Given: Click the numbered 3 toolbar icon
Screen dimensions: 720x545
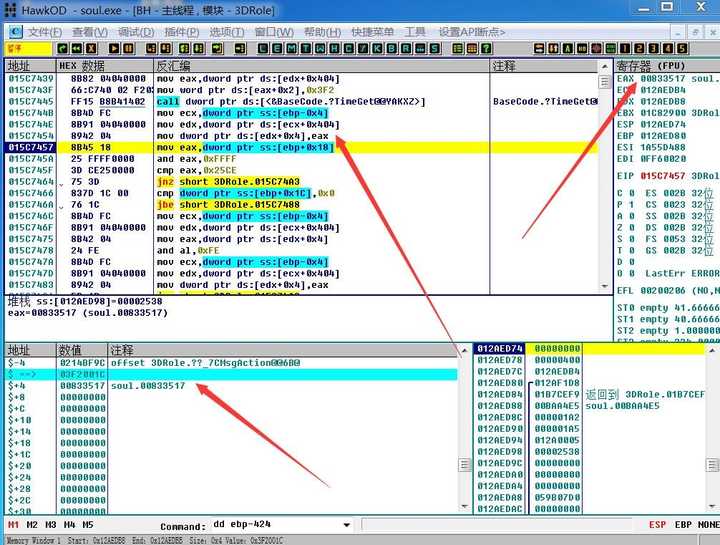Looking at the screenshot, I should (x=653, y=49).
